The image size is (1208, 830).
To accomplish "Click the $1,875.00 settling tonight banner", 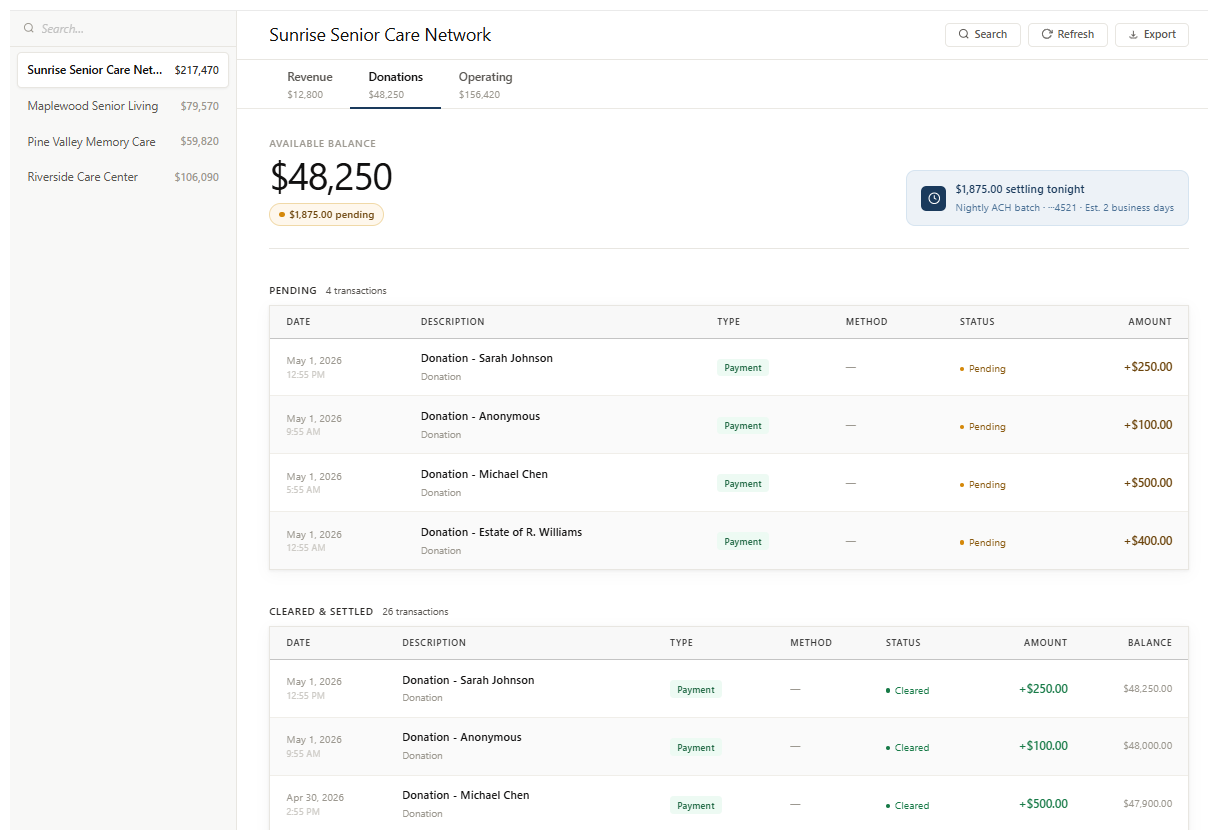I will [x=1047, y=198].
